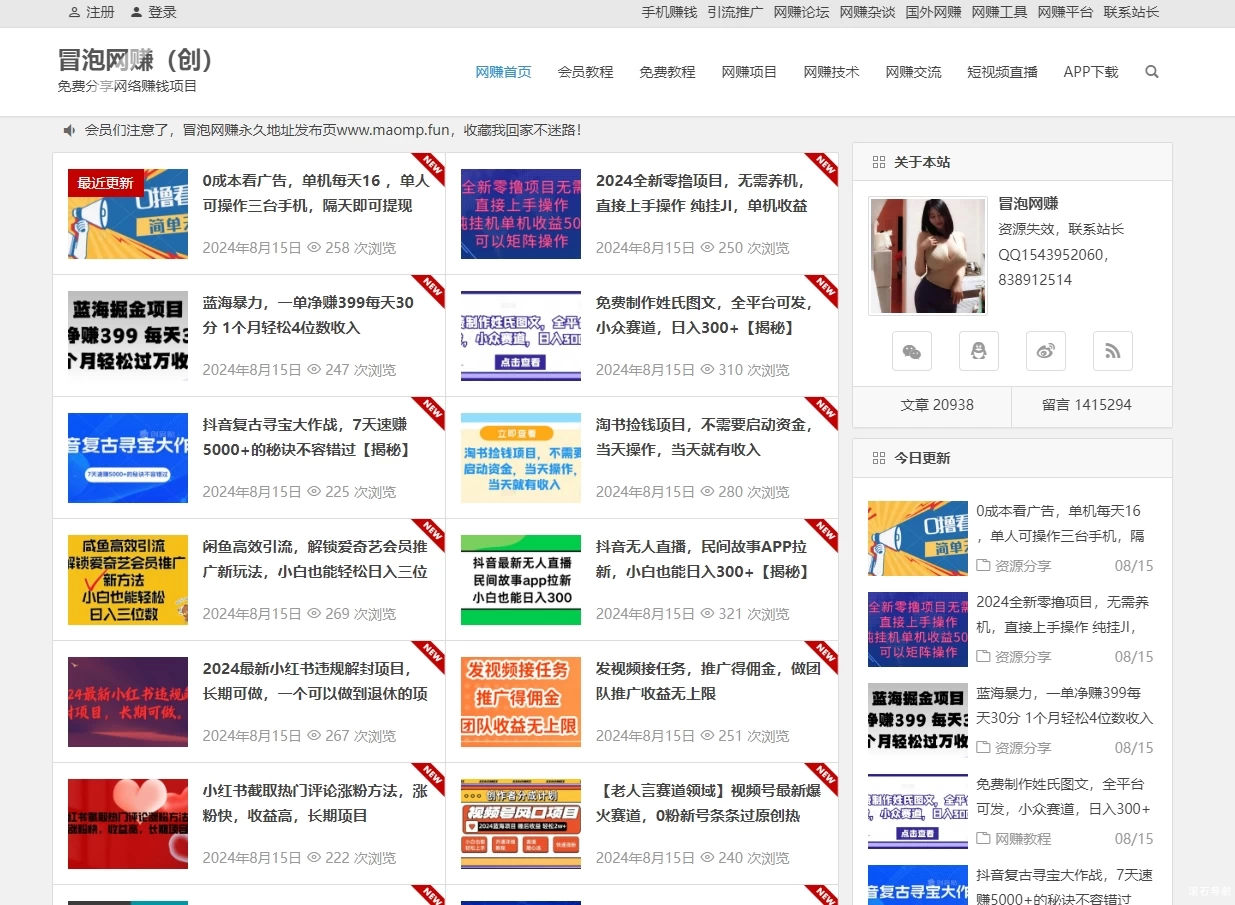Click the site owner's avatar photo
The height and width of the screenshot is (905, 1235).
pos(927,255)
